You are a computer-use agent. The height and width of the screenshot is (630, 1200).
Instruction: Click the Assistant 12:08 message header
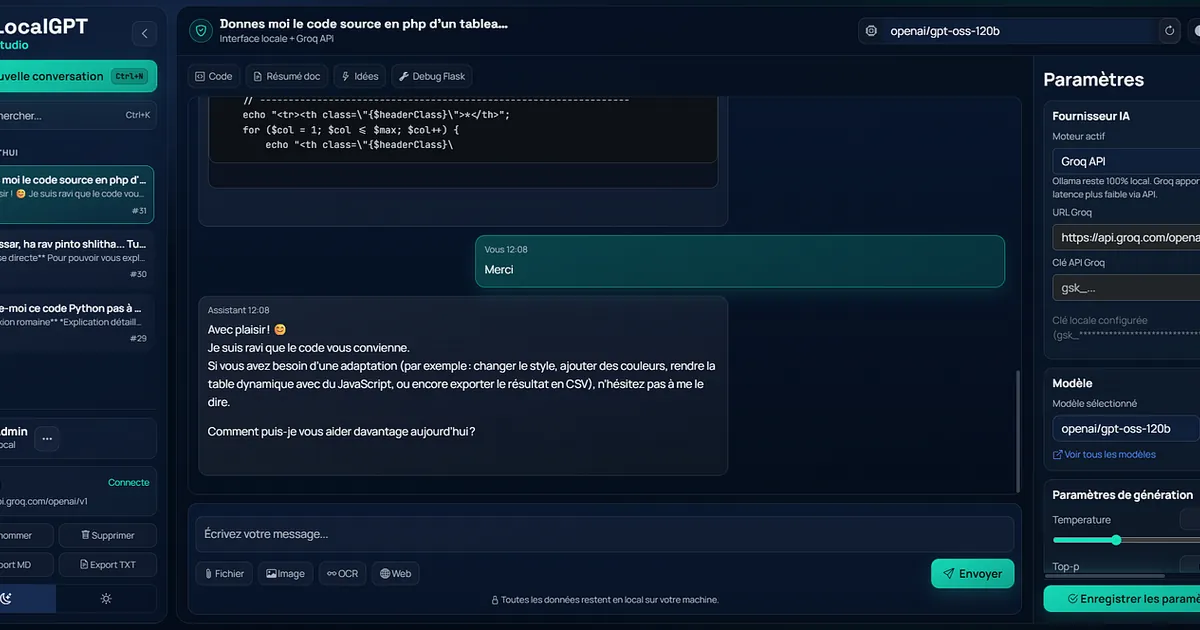[238, 310]
